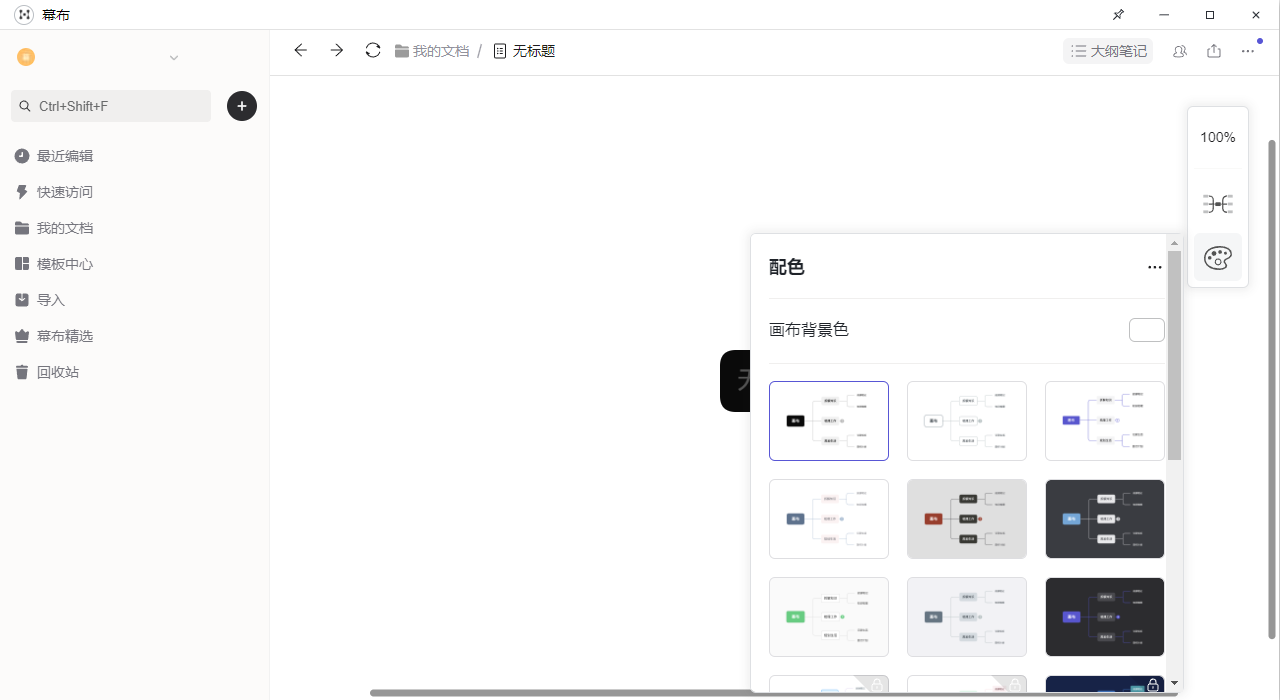The height and width of the screenshot is (700, 1280).
Task: Click the folder icon in breadcrumb
Action: coord(402,51)
